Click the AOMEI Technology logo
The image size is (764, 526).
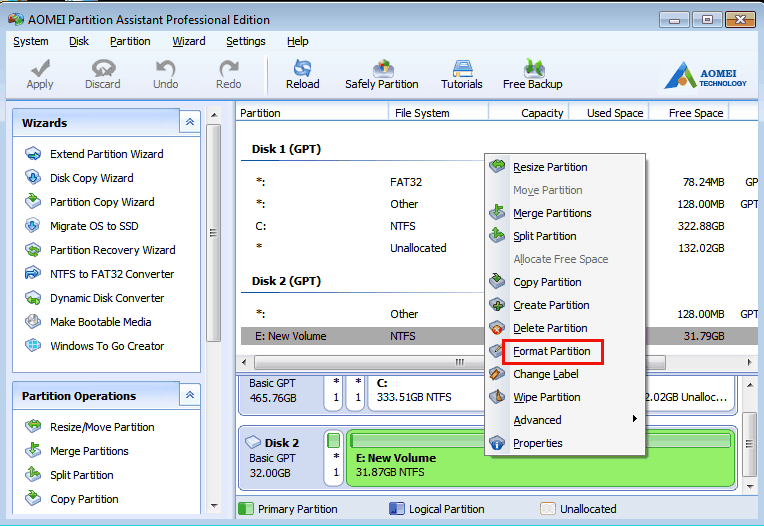[x=706, y=75]
